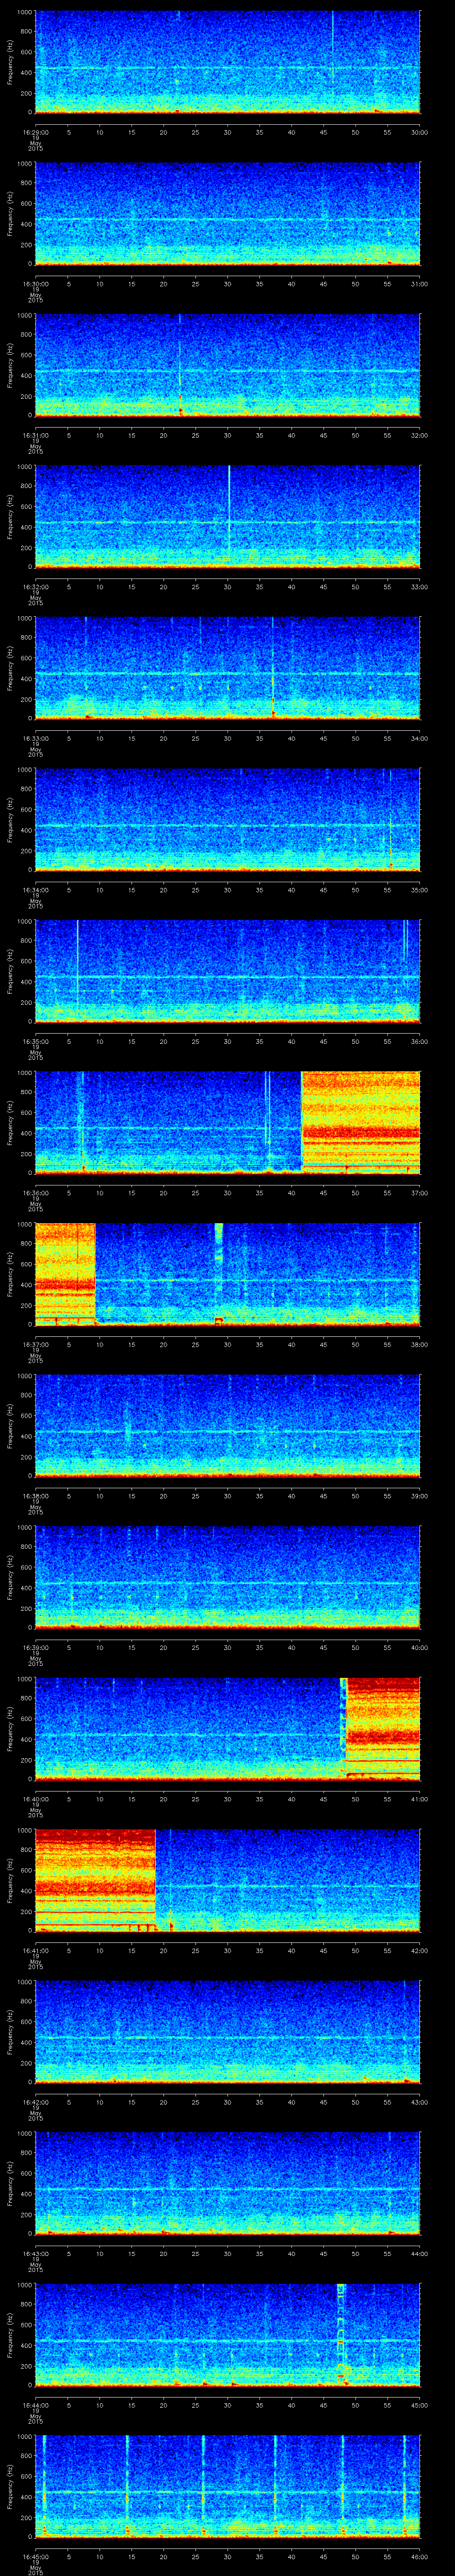Select the '16:40:00' start time label
Screen dimensions: 455x2576
(x=35, y=1799)
